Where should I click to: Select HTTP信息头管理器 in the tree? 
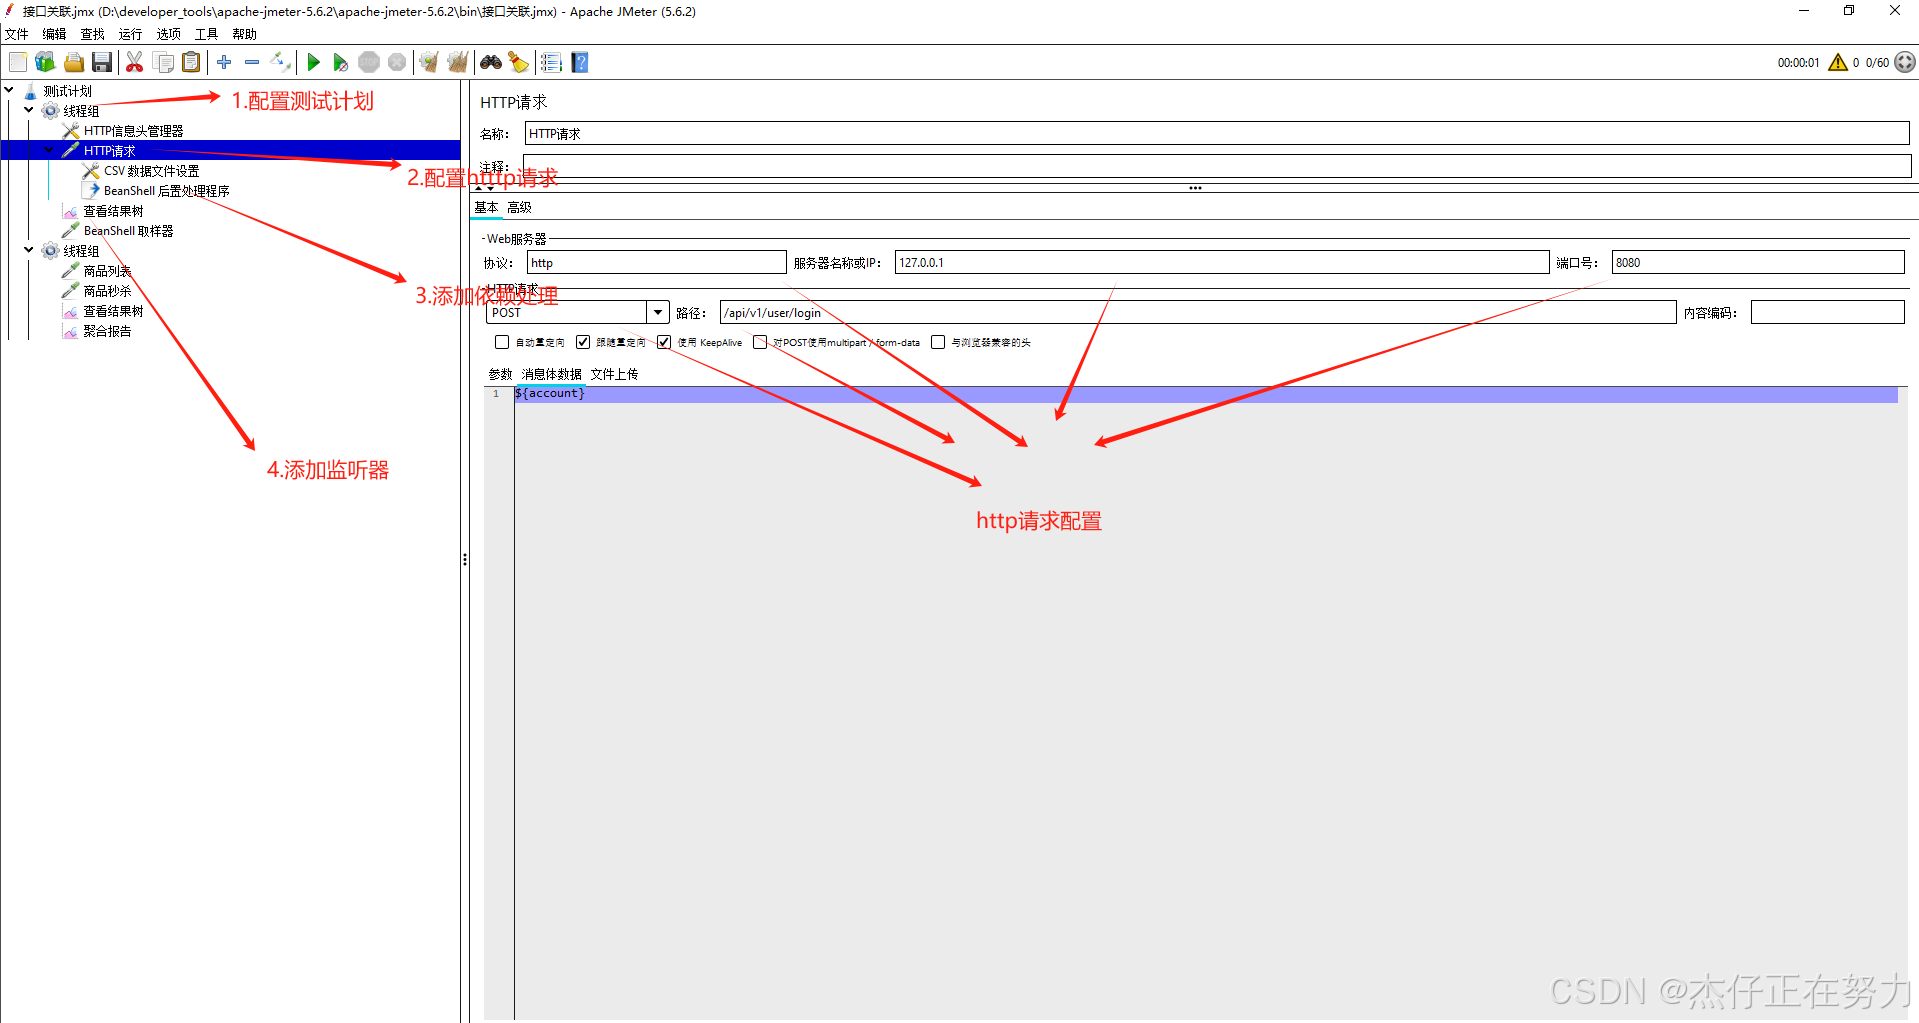[133, 131]
